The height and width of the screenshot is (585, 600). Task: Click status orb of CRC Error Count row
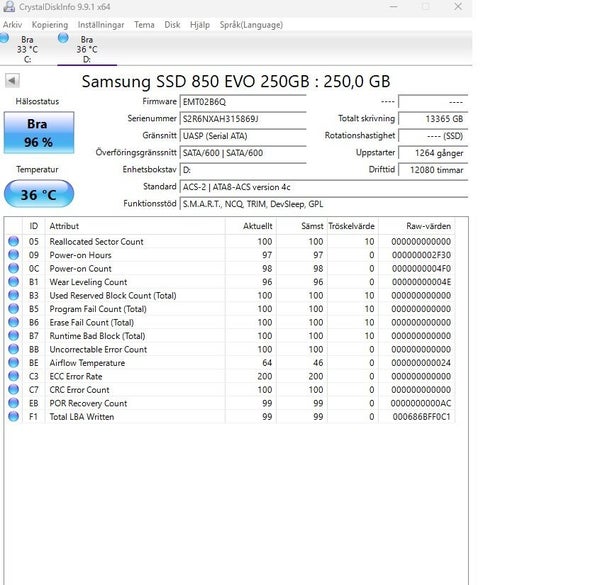(x=13, y=389)
